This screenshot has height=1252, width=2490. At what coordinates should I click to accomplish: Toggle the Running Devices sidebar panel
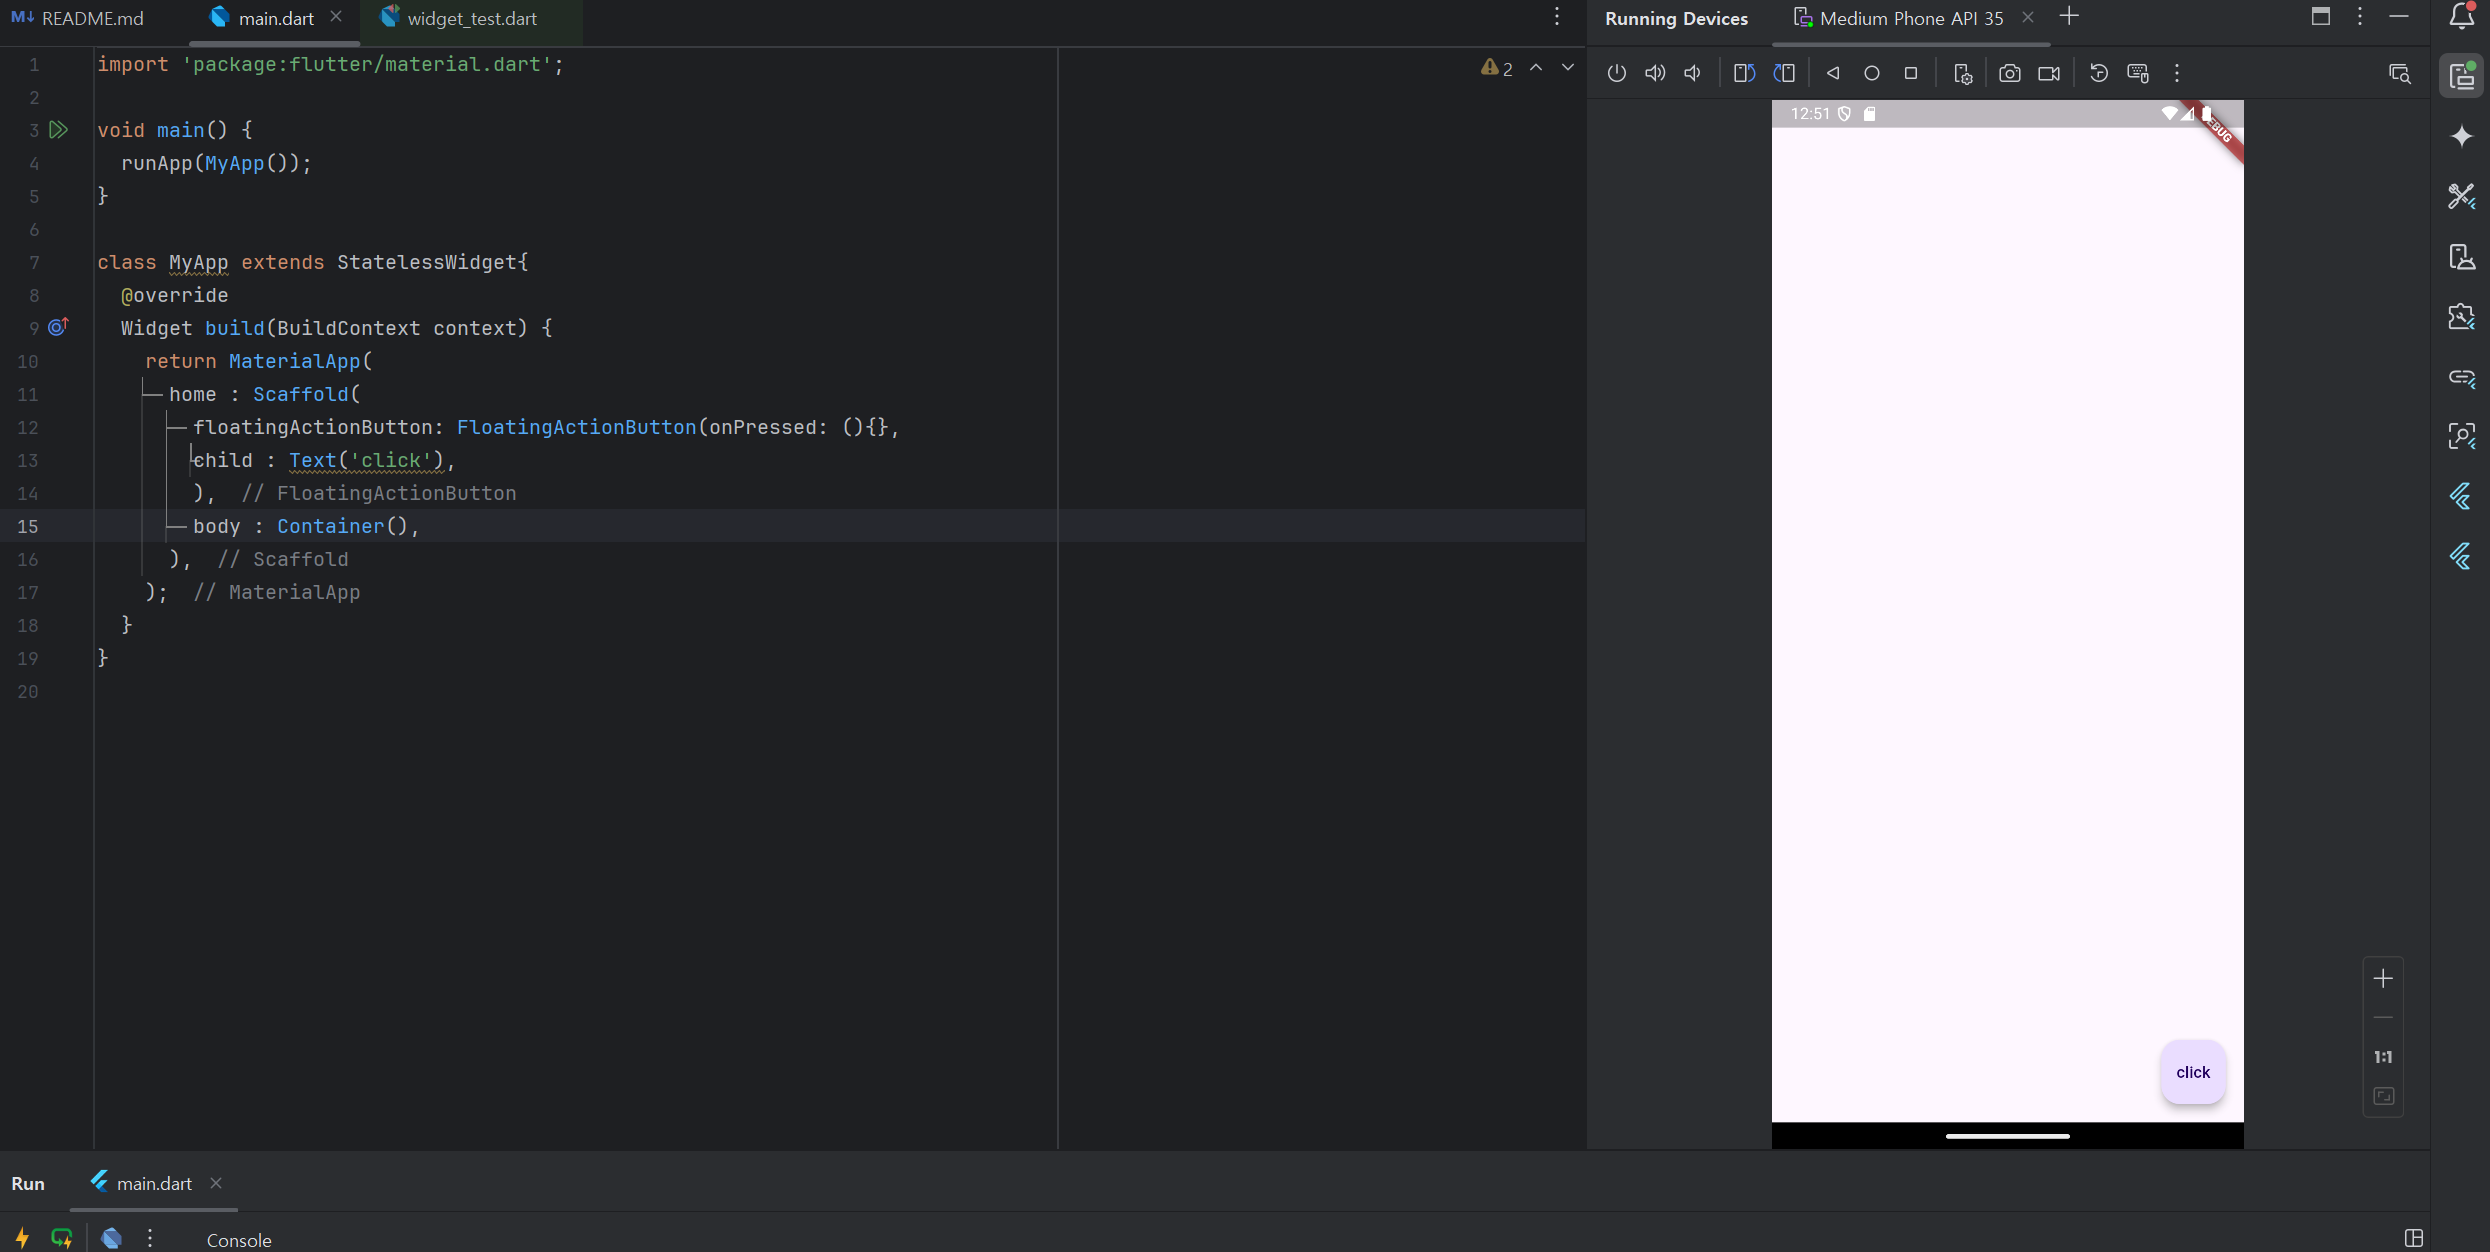[2461, 77]
